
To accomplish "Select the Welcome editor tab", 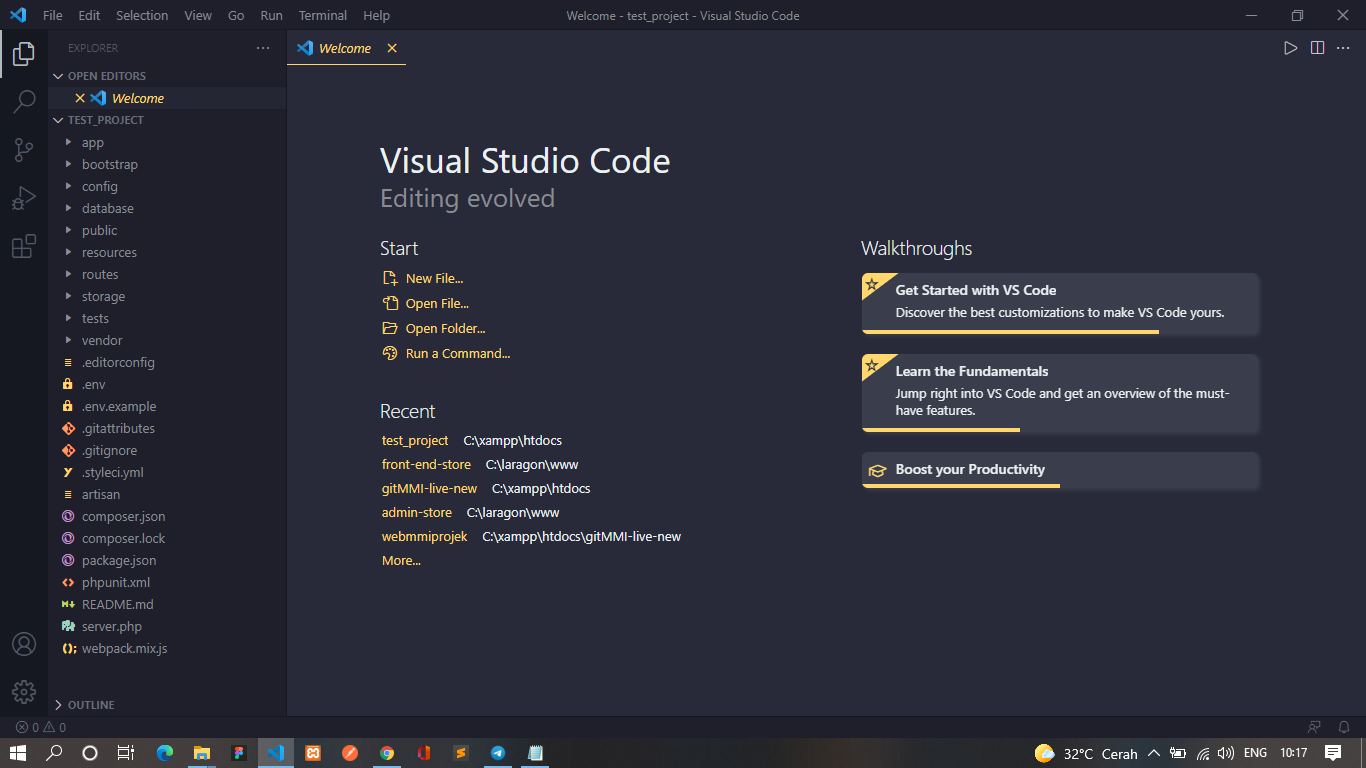I will (x=346, y=48).
